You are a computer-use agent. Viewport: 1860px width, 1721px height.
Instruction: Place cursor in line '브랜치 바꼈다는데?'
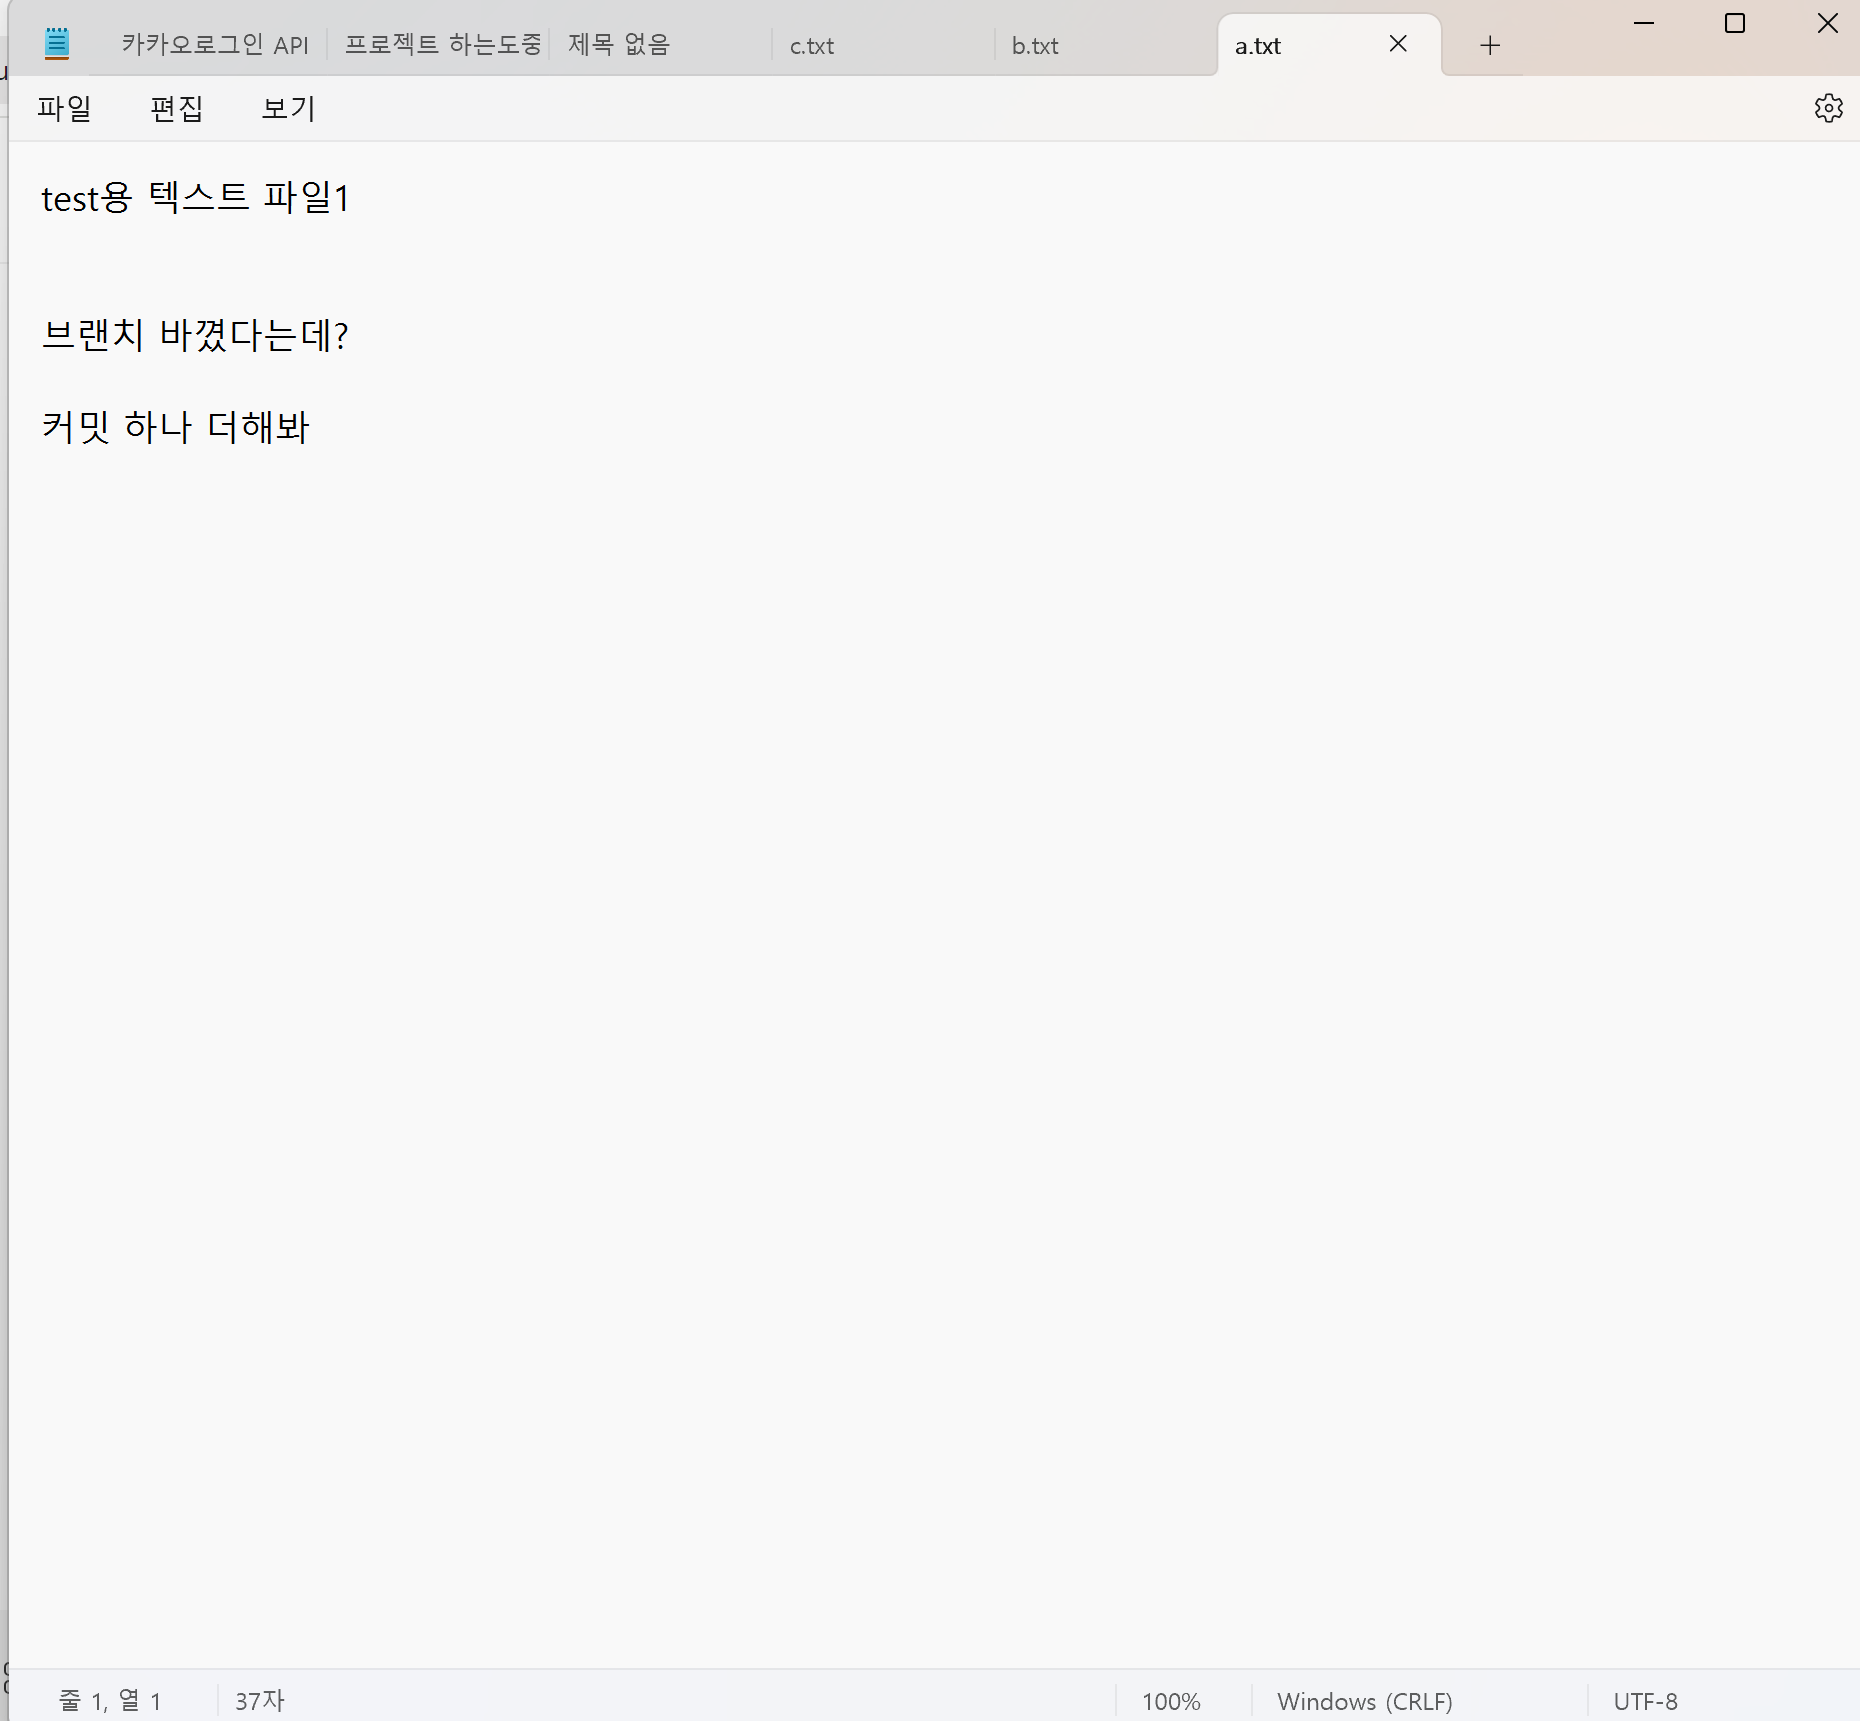(195, 335)
